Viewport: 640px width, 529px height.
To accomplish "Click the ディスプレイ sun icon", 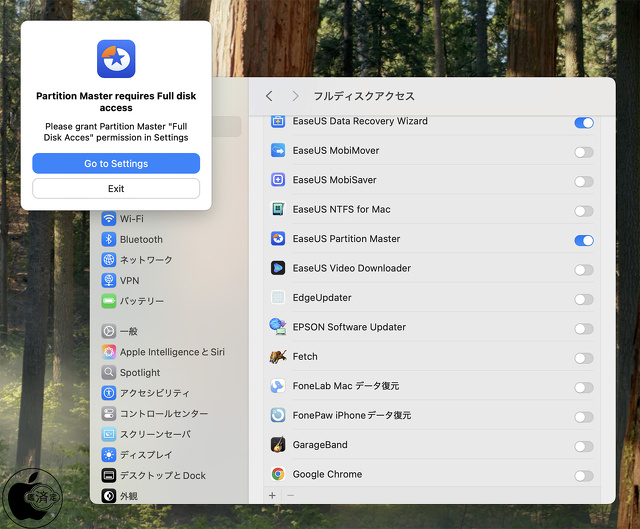I will pyautogui.click(x=109, y=455).
